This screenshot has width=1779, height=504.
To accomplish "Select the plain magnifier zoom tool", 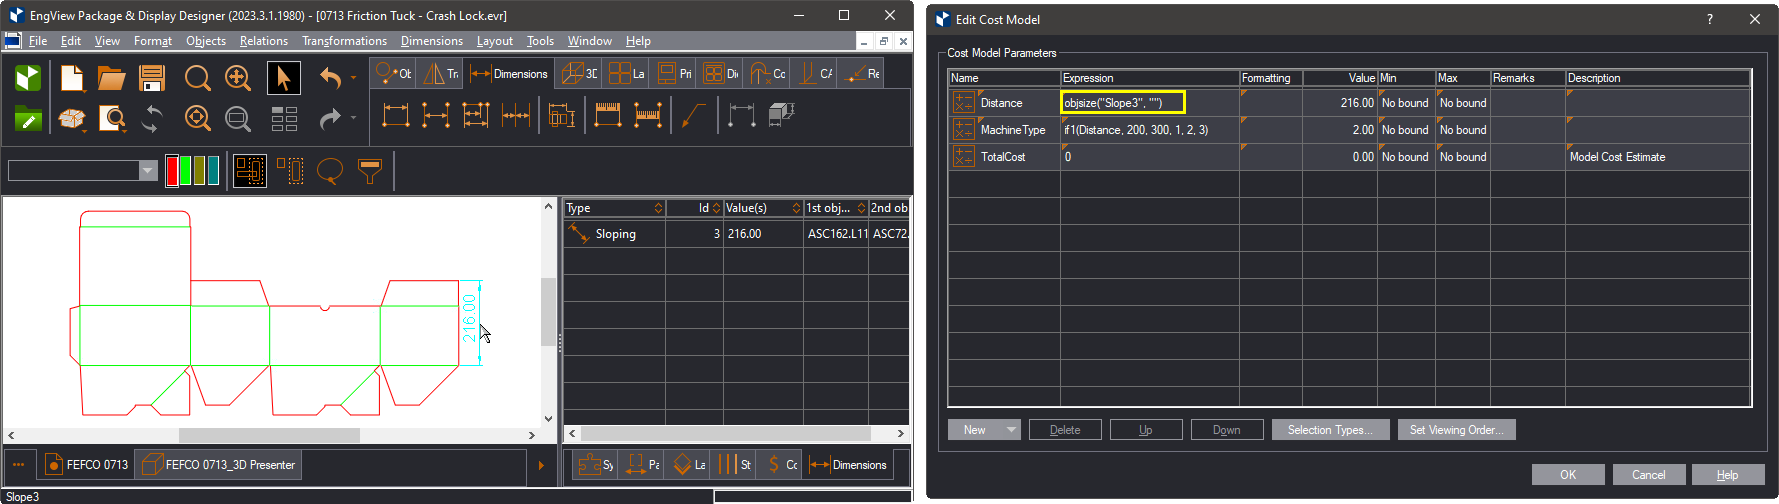I will point(198,78).
